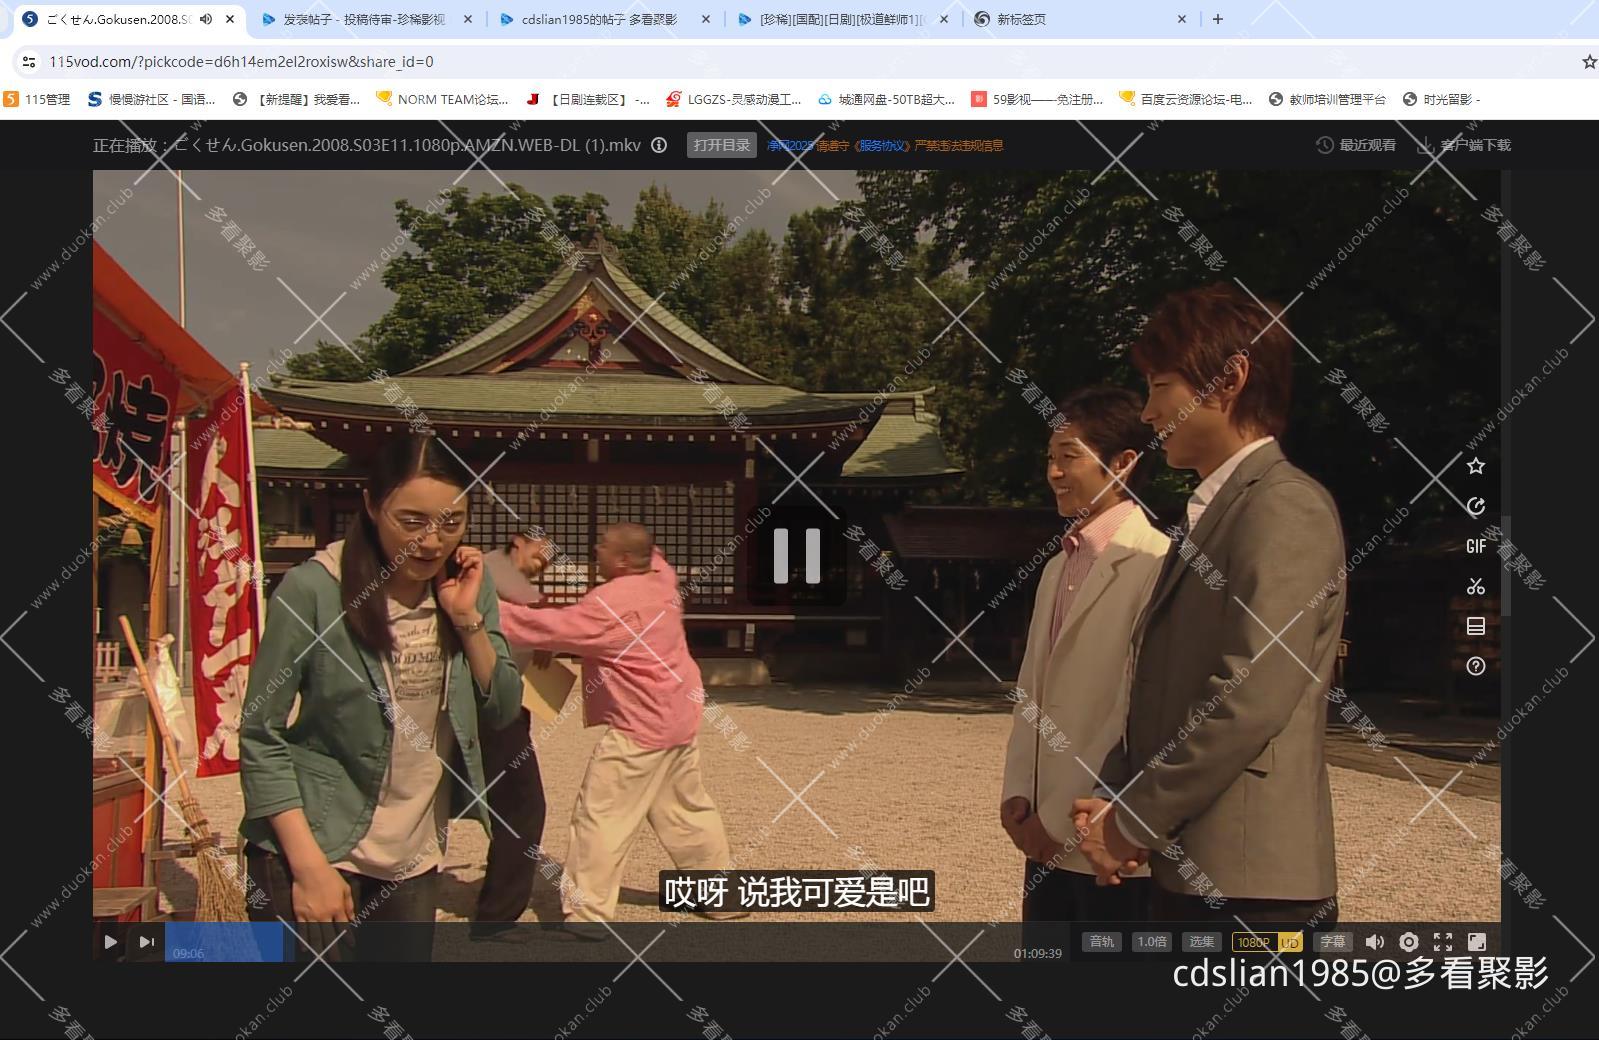
Task: Switch to the cdslian1985的帖子 browser tab
Action: click(598, 19)
